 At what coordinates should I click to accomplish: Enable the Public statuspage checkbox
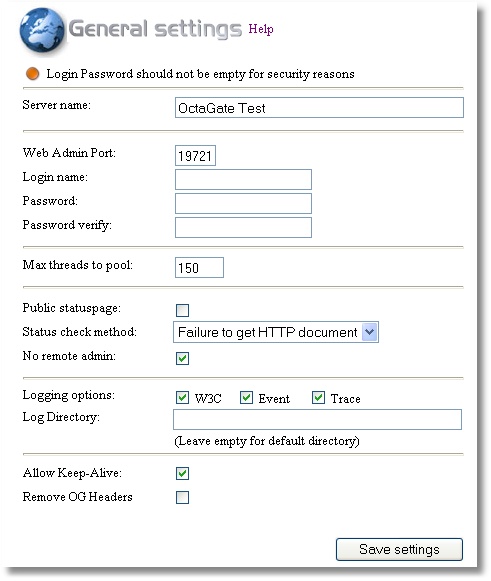(182, 310)
